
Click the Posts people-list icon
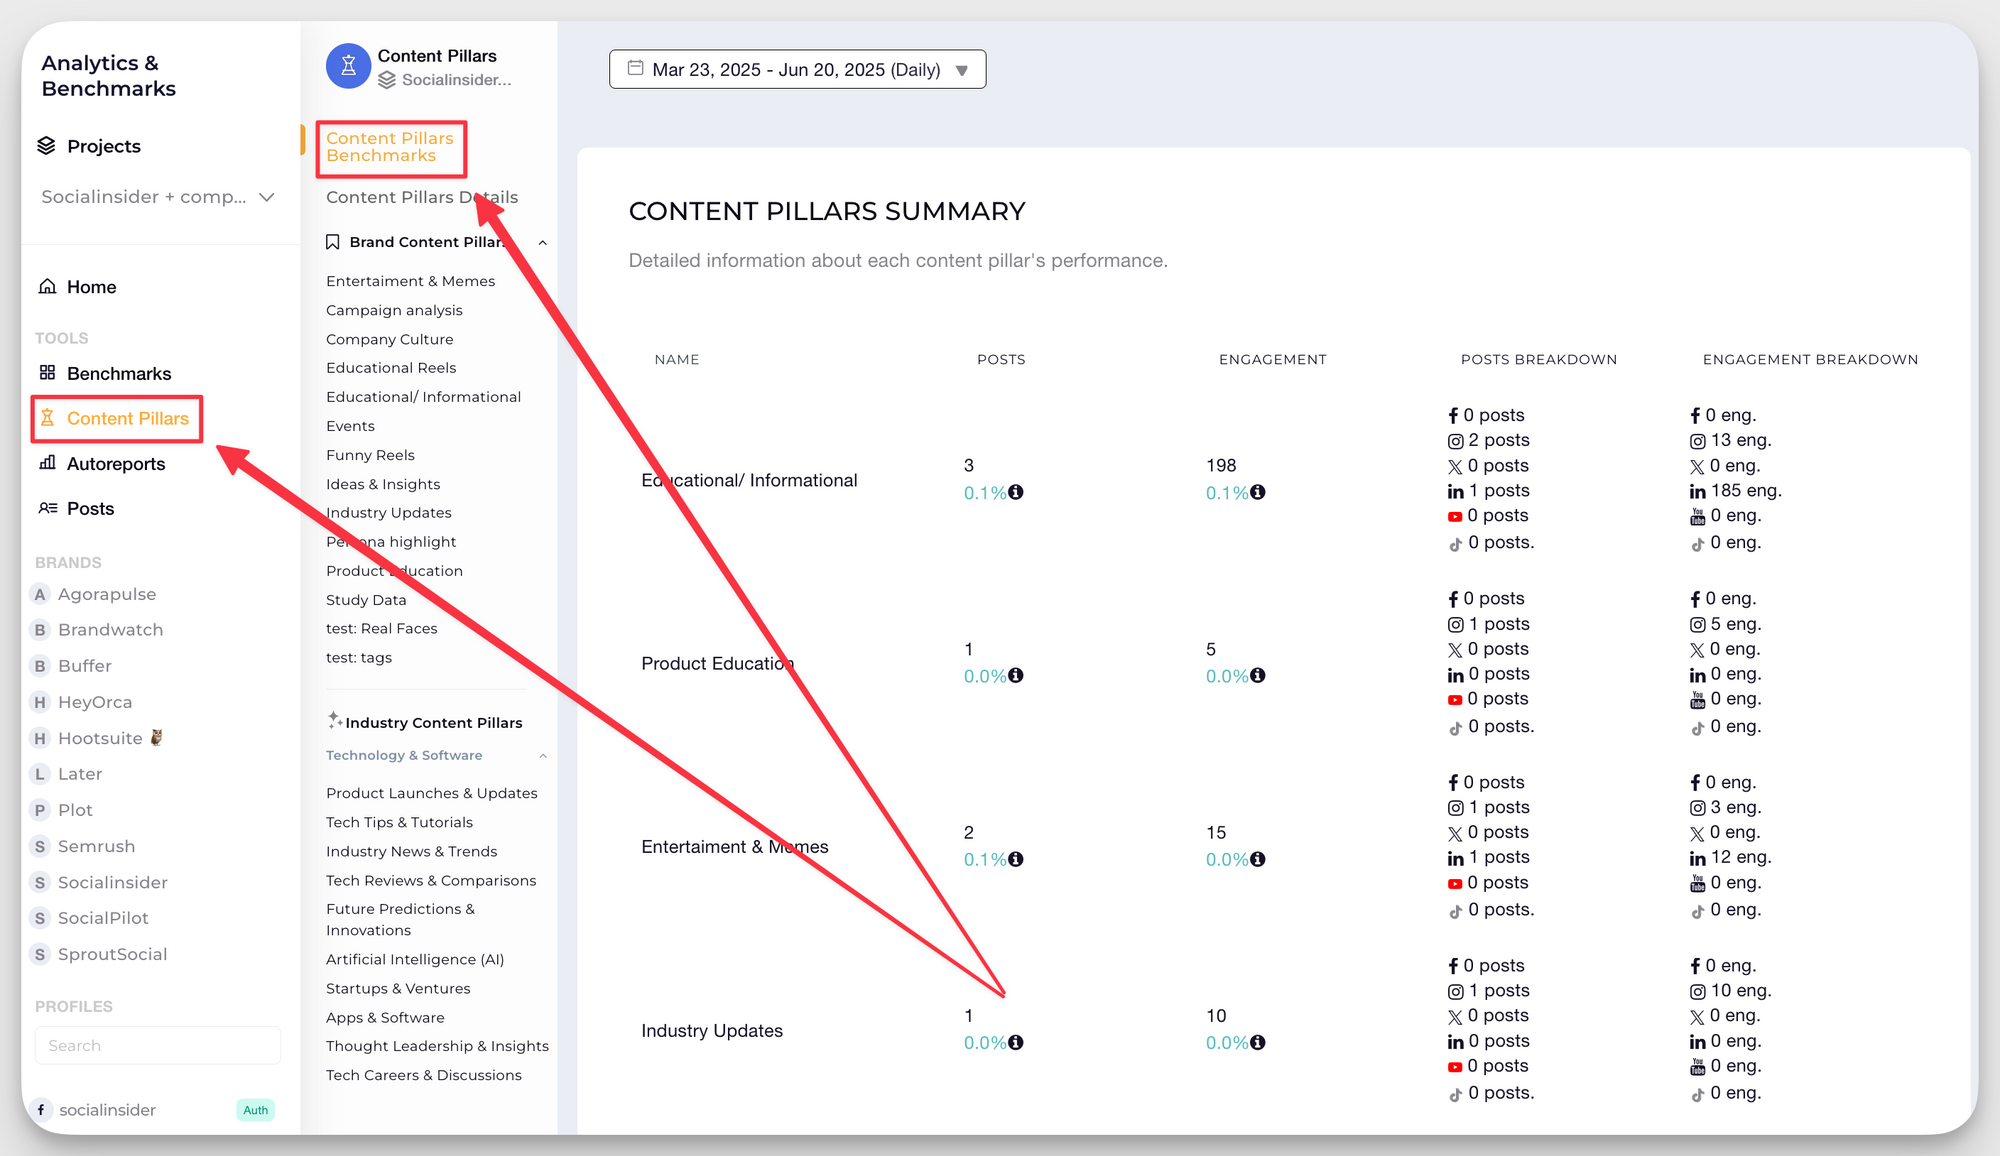(x=47, y=508)
